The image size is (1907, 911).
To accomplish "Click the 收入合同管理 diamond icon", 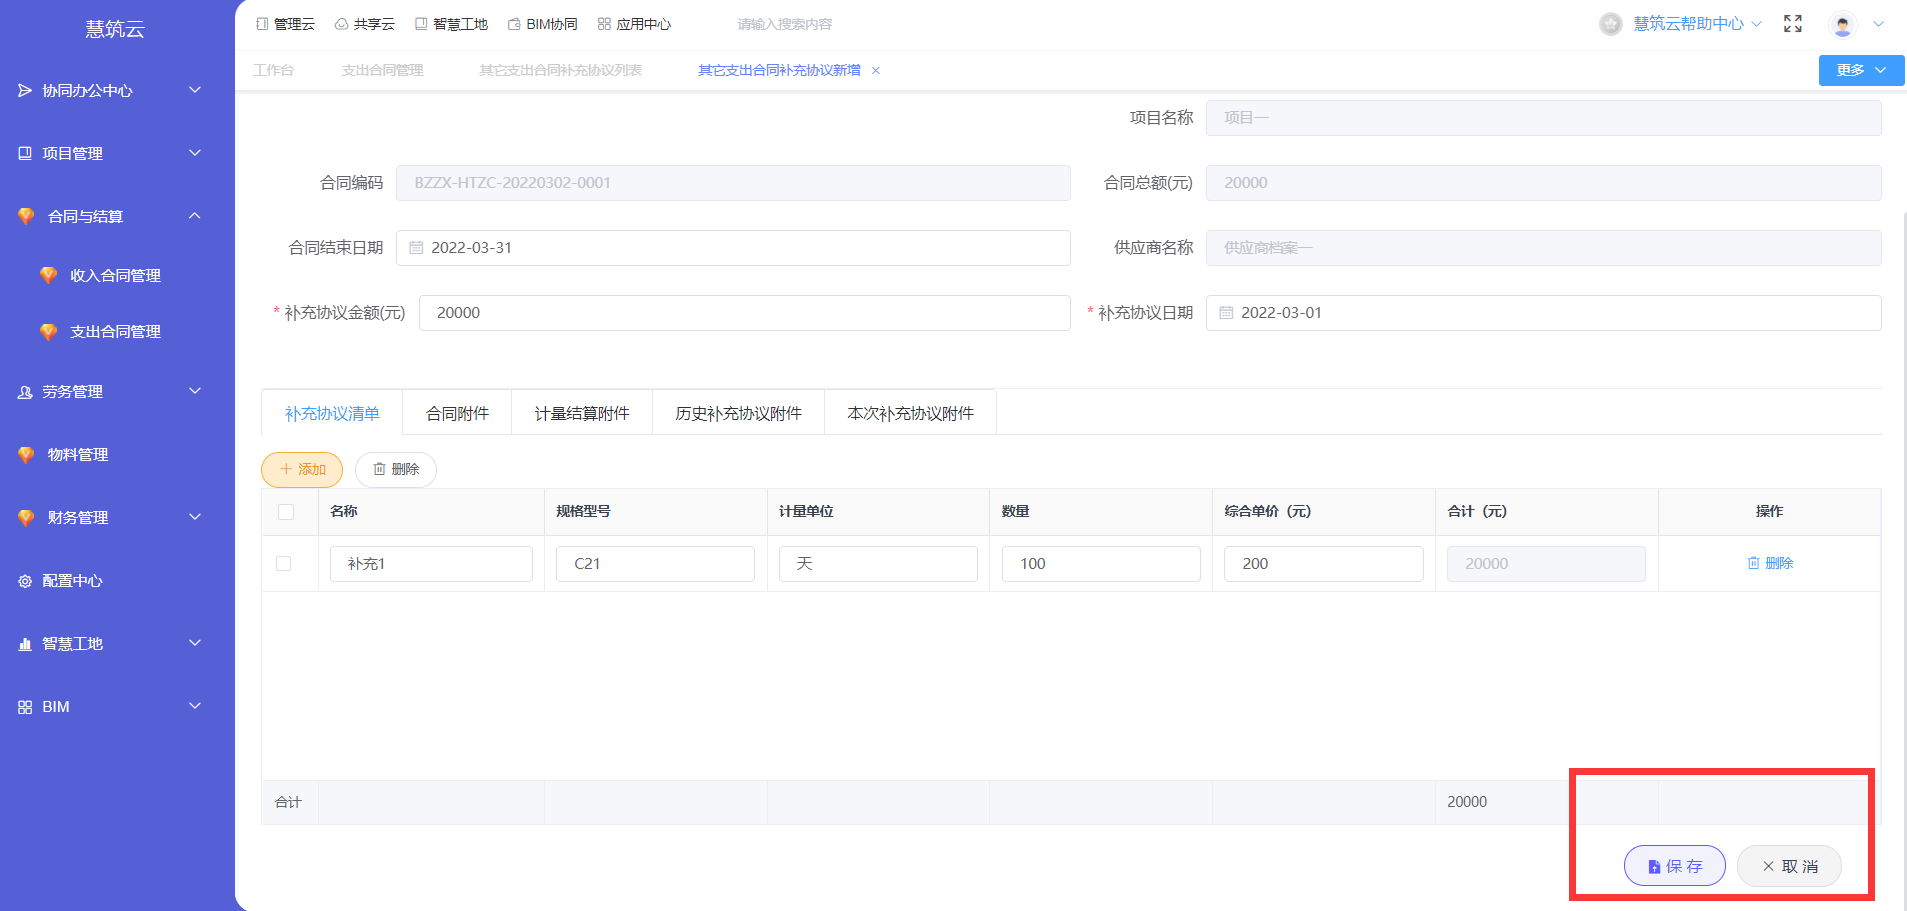I will click(x=48, y=275).
